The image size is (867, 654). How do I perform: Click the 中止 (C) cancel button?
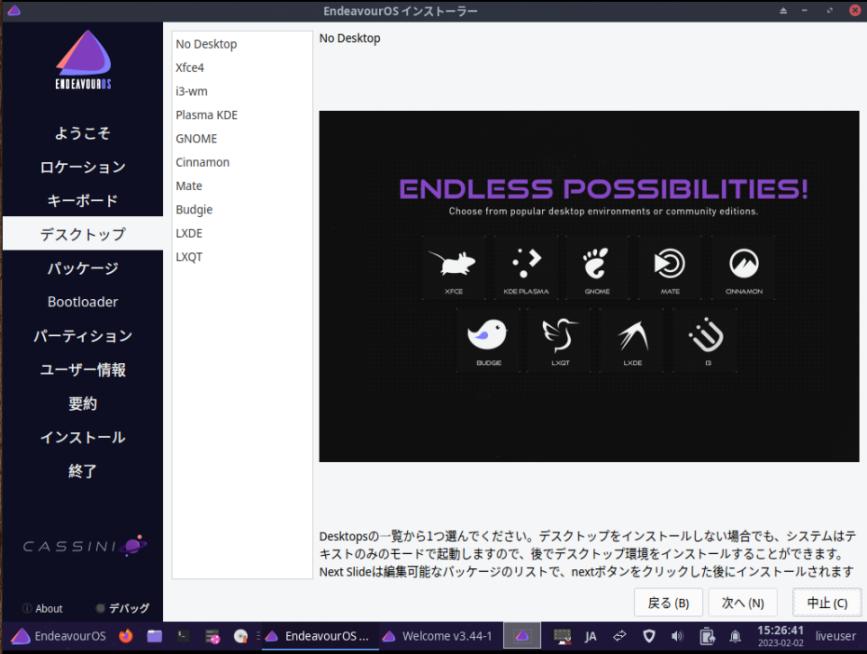pos(827,603)
